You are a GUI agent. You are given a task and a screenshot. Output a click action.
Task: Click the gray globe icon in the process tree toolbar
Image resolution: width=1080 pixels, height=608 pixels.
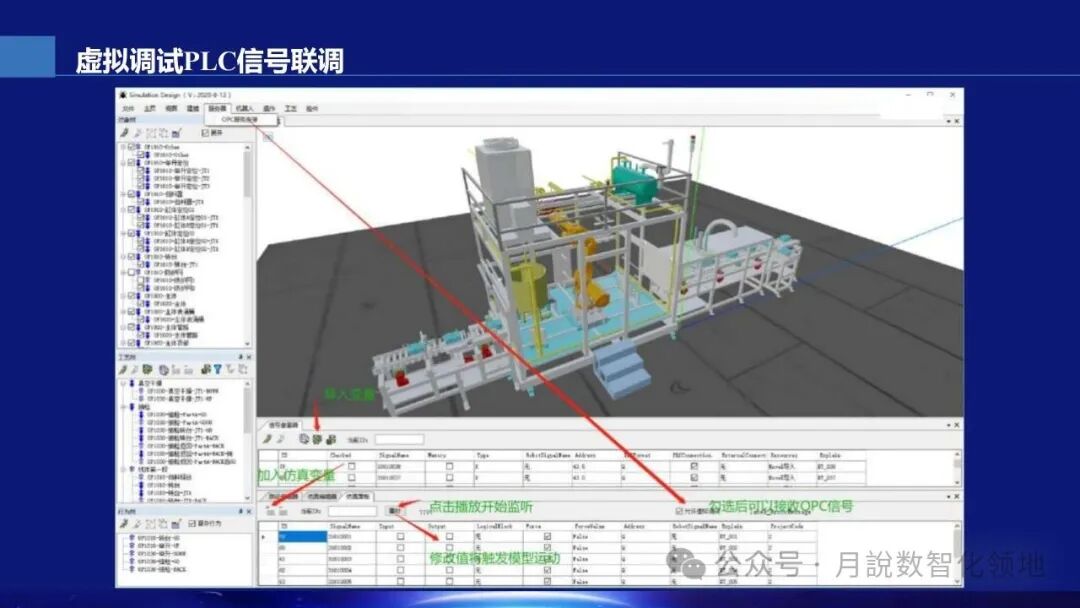163,370
